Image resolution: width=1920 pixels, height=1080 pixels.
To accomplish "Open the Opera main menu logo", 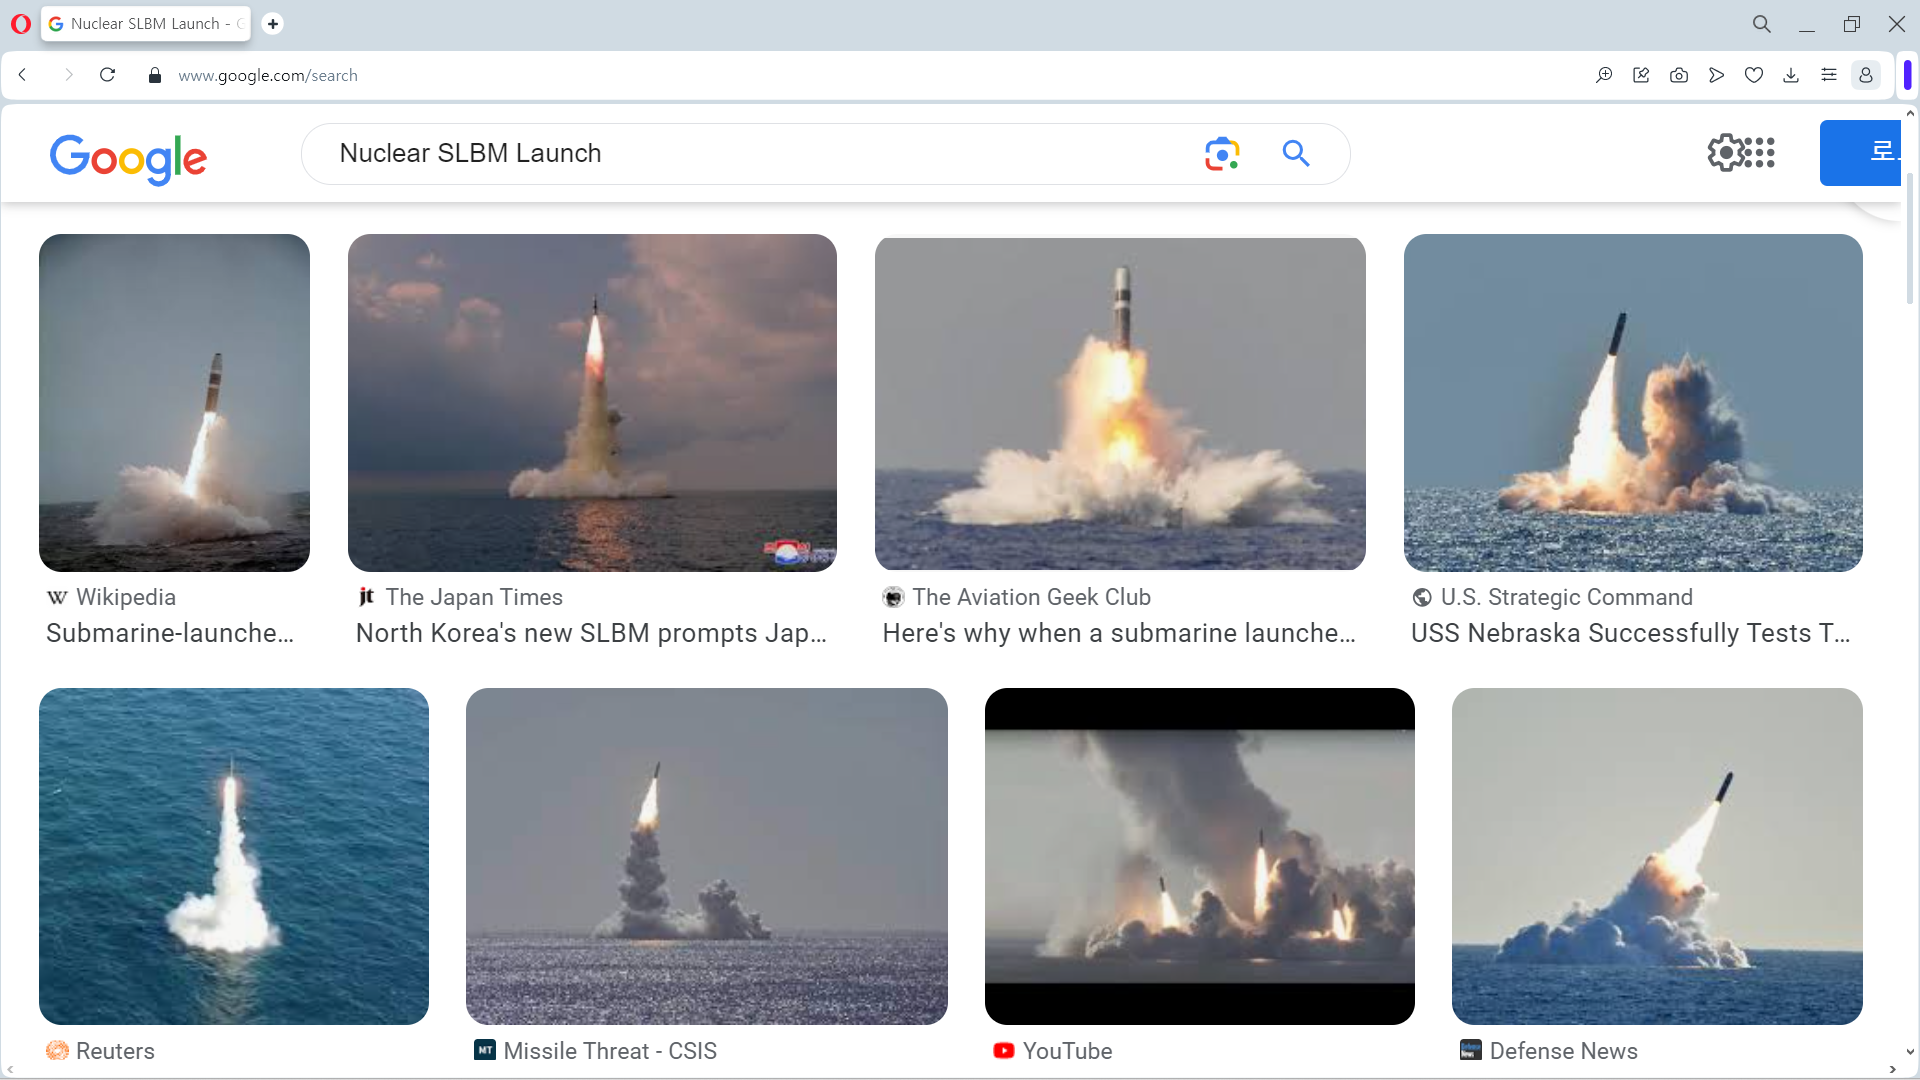I will [x=20, y=24].
